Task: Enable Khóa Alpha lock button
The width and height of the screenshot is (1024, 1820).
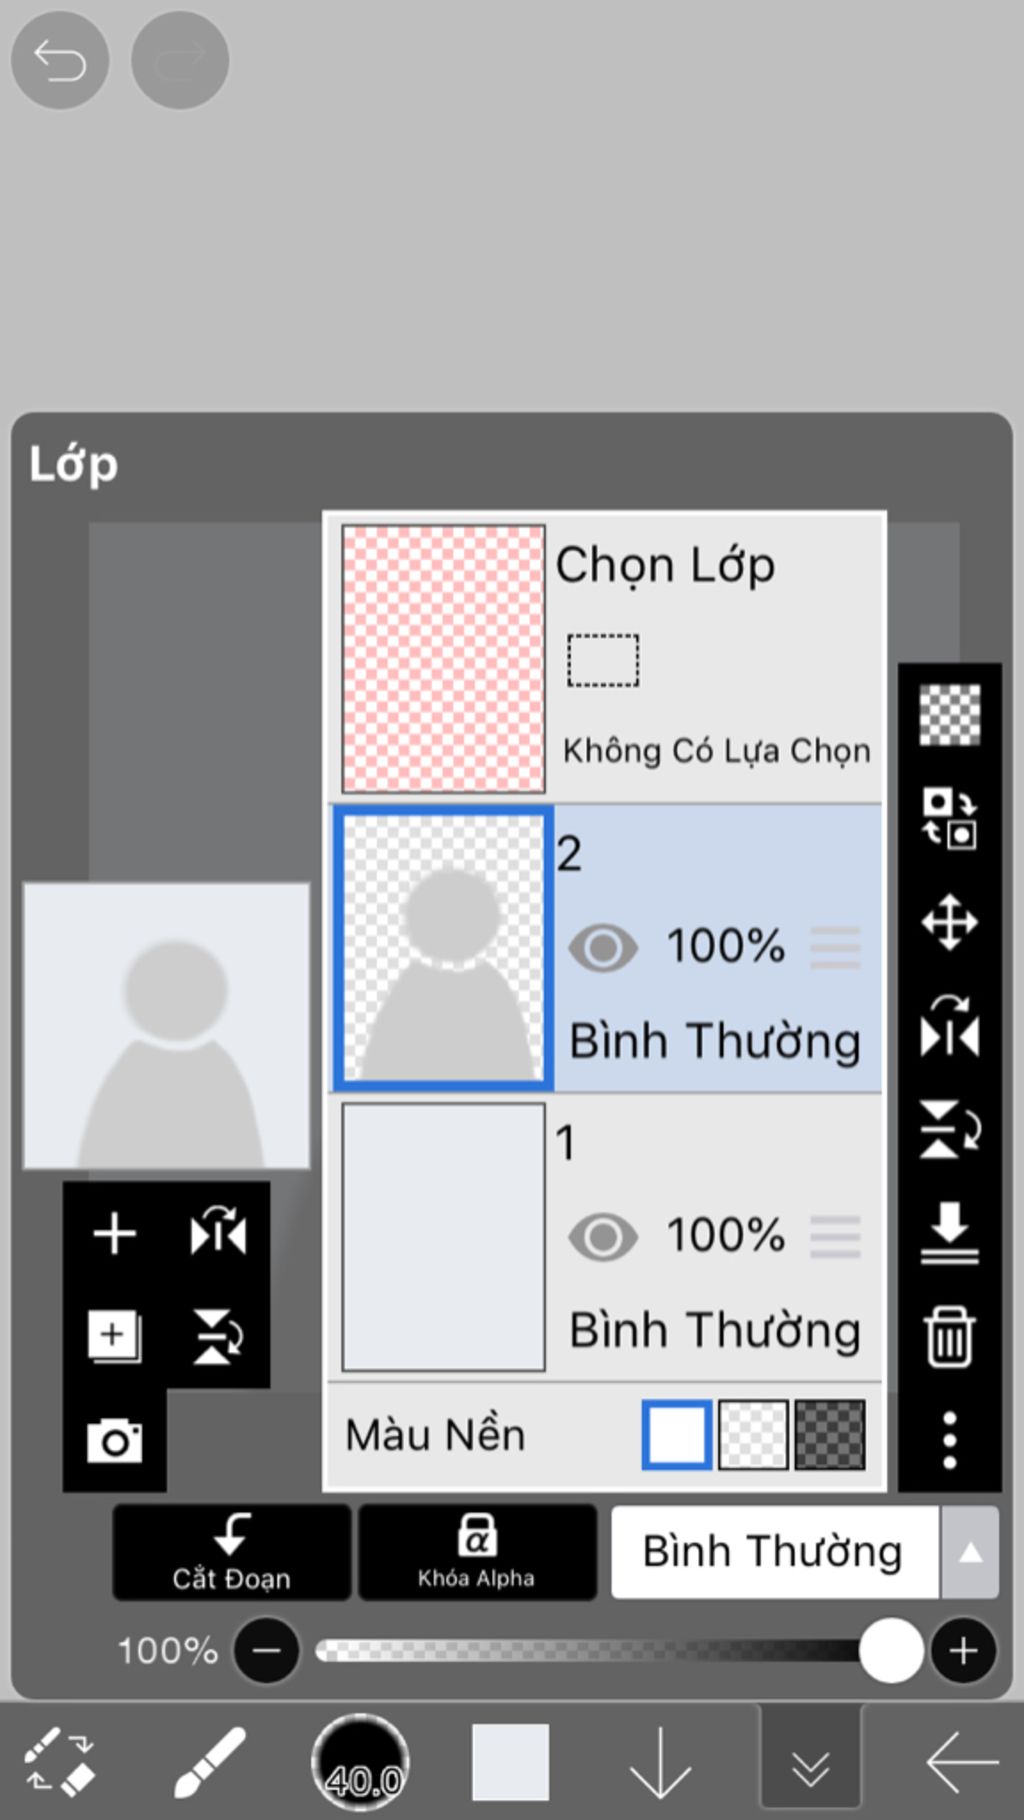Action: 477,1552
